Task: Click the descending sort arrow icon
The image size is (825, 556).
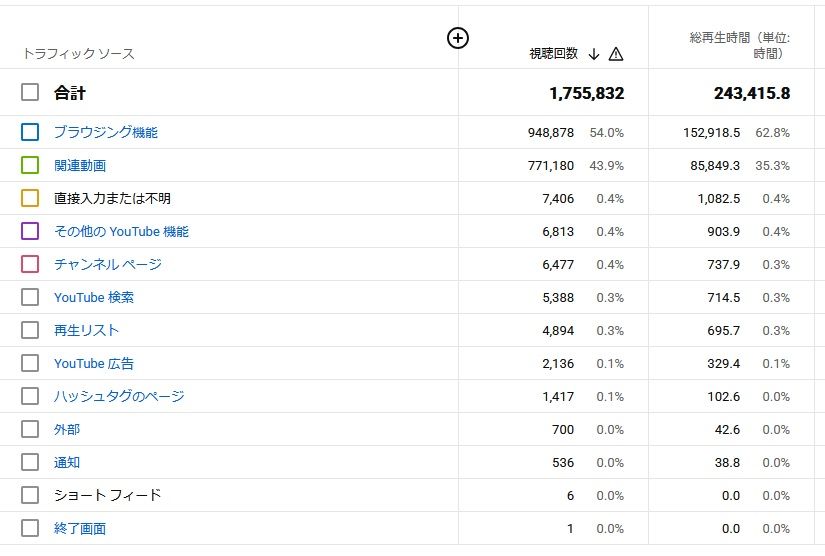Action: click(594, 54)
